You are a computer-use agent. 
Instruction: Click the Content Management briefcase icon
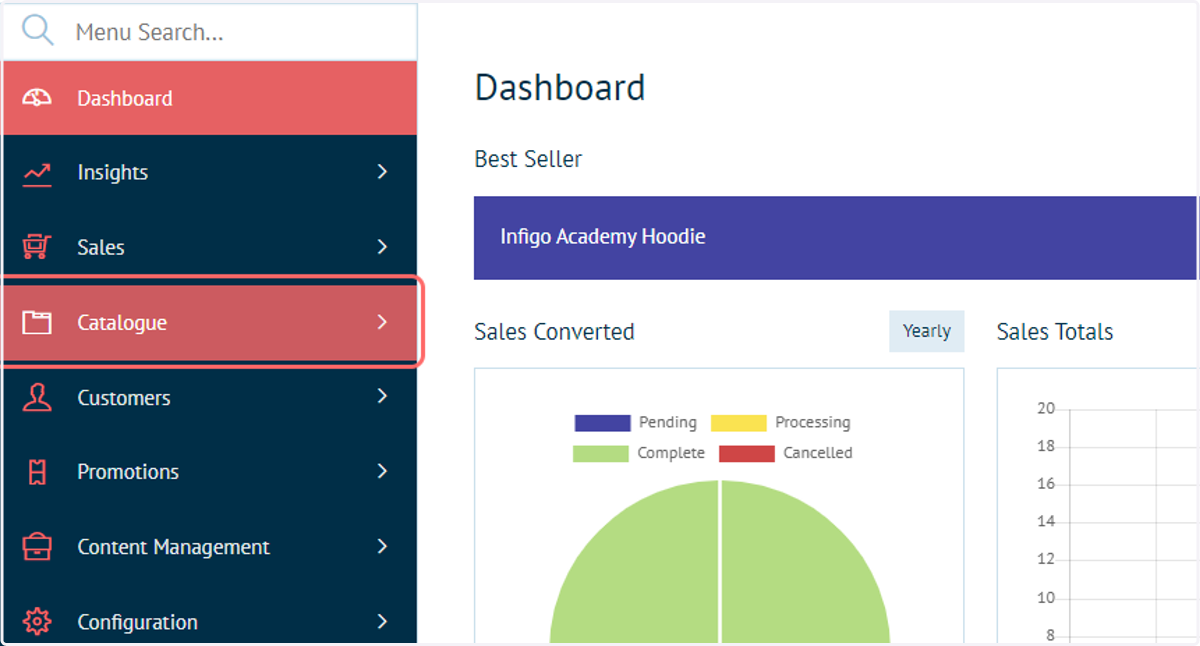[x=37, y=547]
